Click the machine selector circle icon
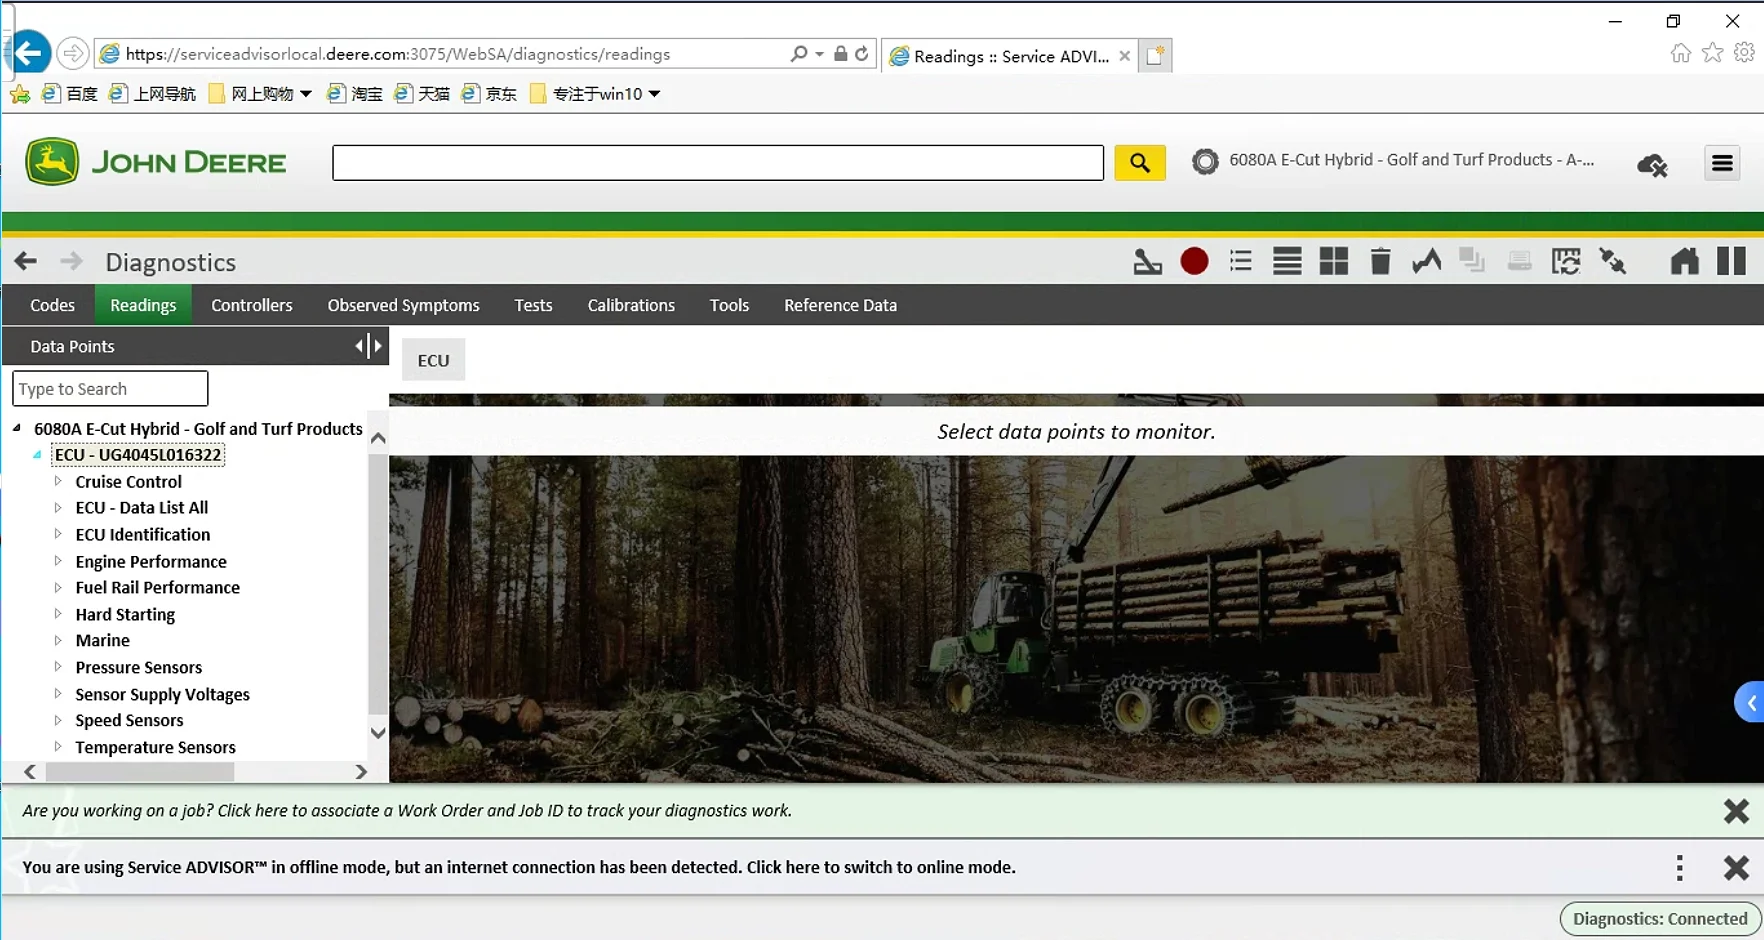 coord(1205,161)
